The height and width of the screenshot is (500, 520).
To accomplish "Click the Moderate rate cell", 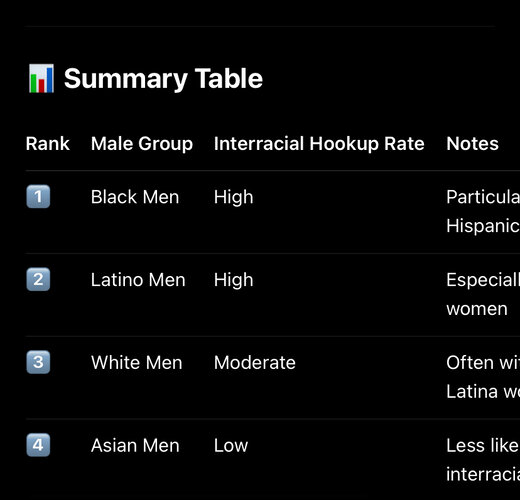I will [255, 362].
